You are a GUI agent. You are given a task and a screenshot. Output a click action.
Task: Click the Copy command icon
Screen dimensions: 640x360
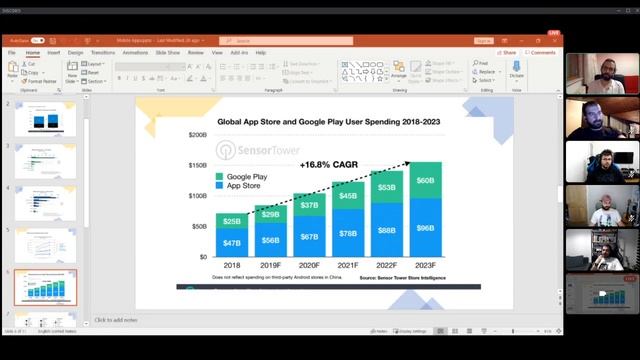[x=24, y=73]
